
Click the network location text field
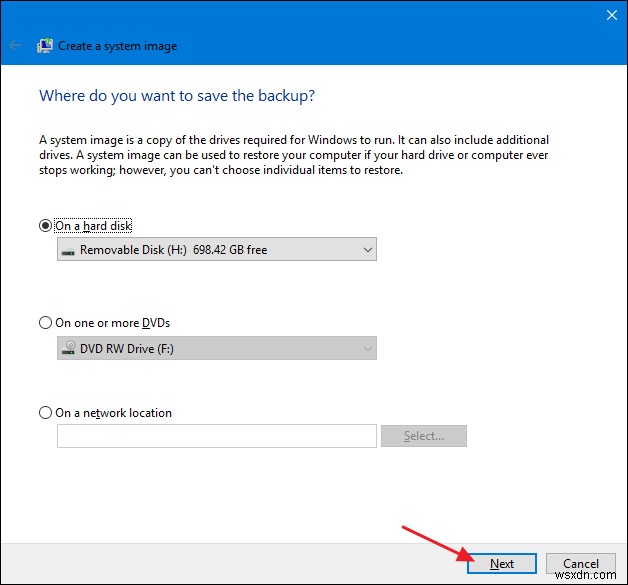(x=217, y=436)
